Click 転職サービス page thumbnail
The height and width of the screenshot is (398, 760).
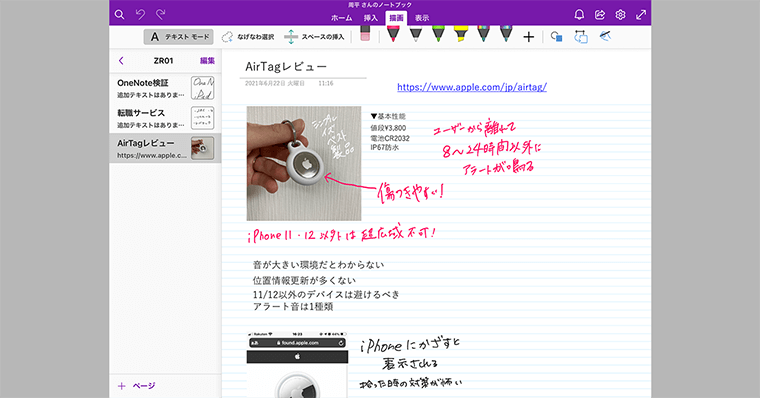[203, 118]
